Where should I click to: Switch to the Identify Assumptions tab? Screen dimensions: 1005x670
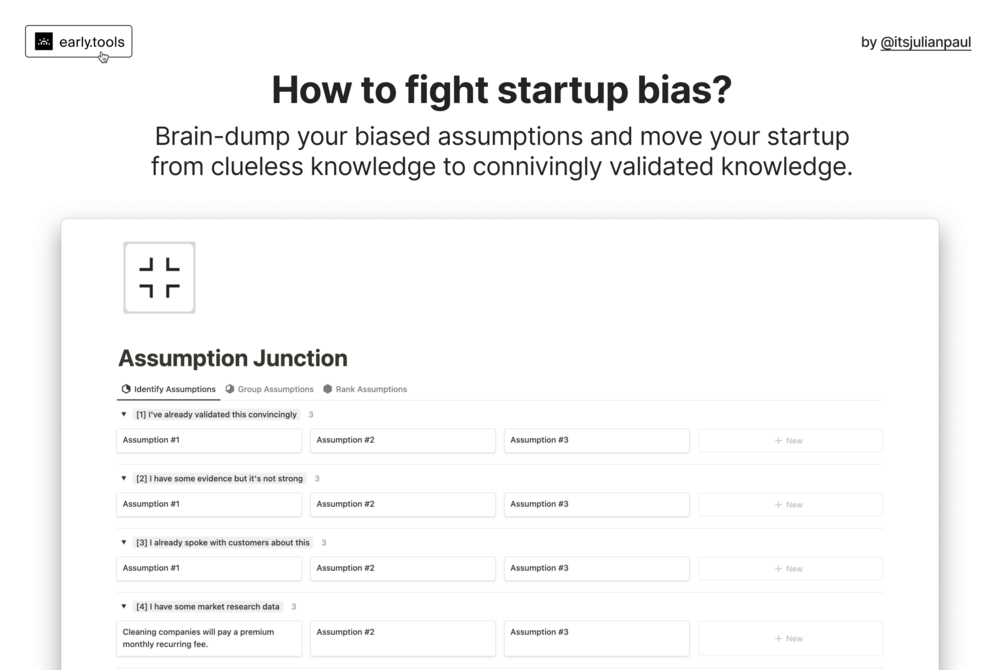coord(174,389)
